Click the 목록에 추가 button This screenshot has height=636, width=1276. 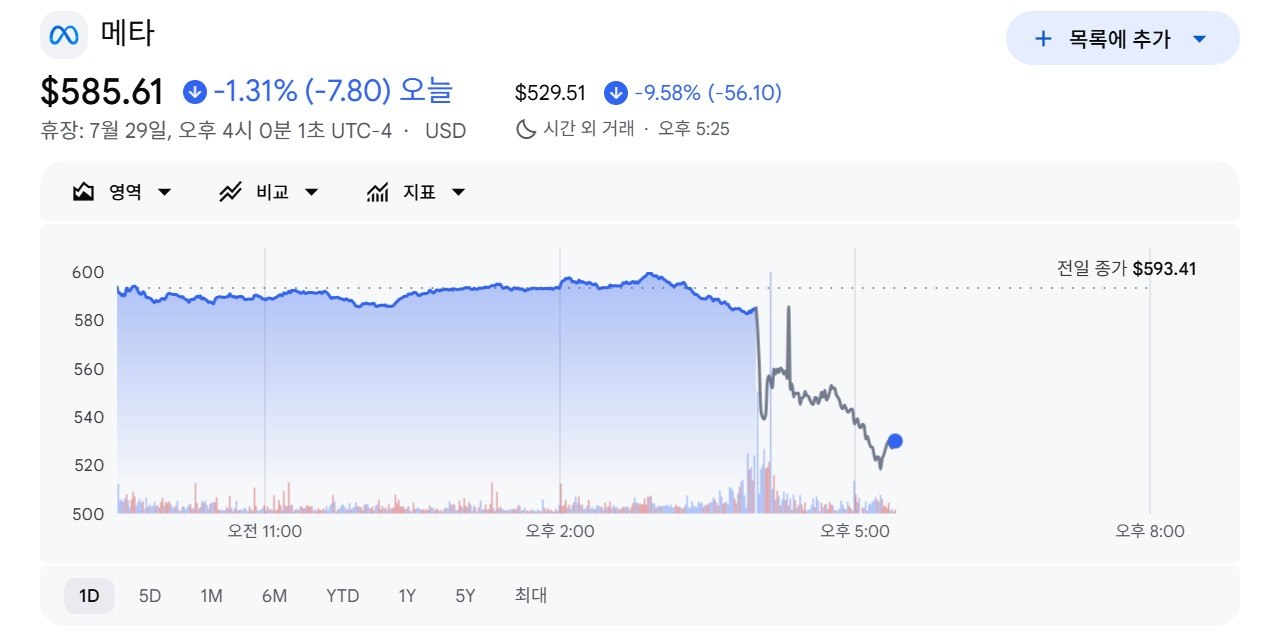[1123, 39]
